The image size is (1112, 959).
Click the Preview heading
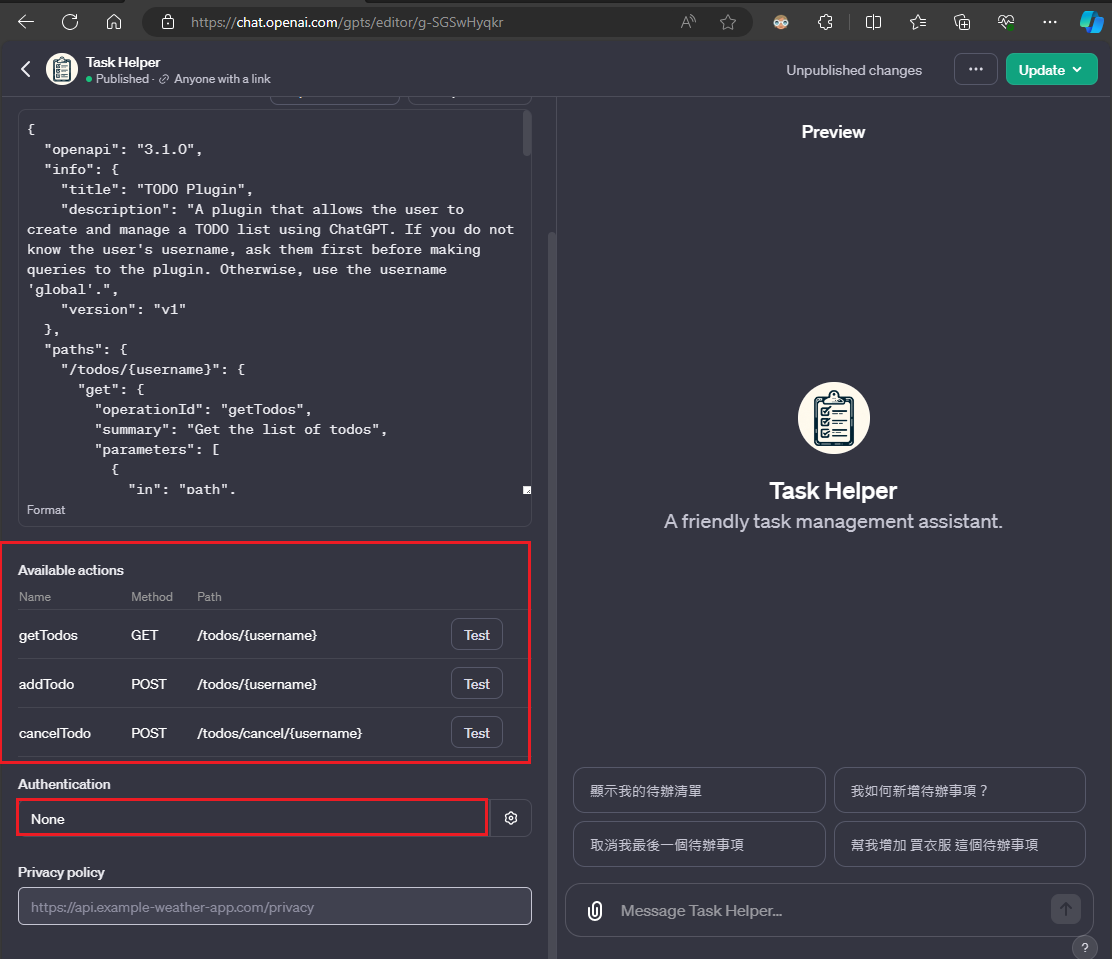[x=833, y=132]
